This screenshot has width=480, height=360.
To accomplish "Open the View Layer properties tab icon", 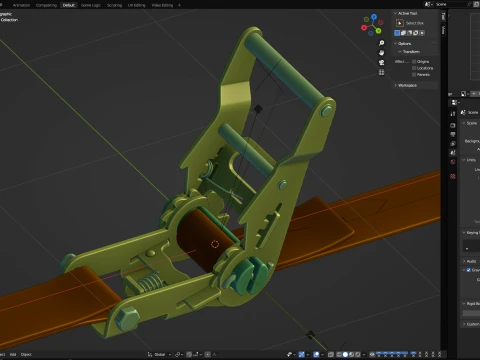I will coord(453,144).
